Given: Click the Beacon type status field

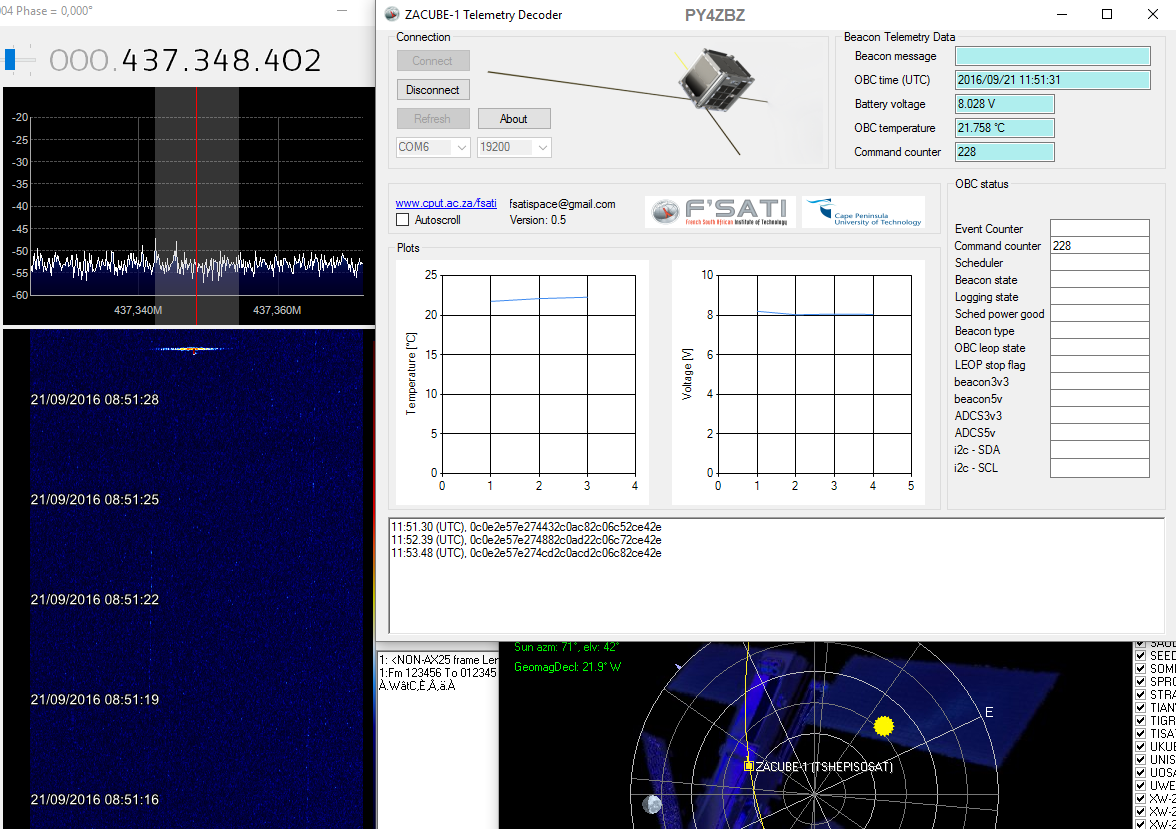Looking at the screenshot, I should click(1100, 331).
